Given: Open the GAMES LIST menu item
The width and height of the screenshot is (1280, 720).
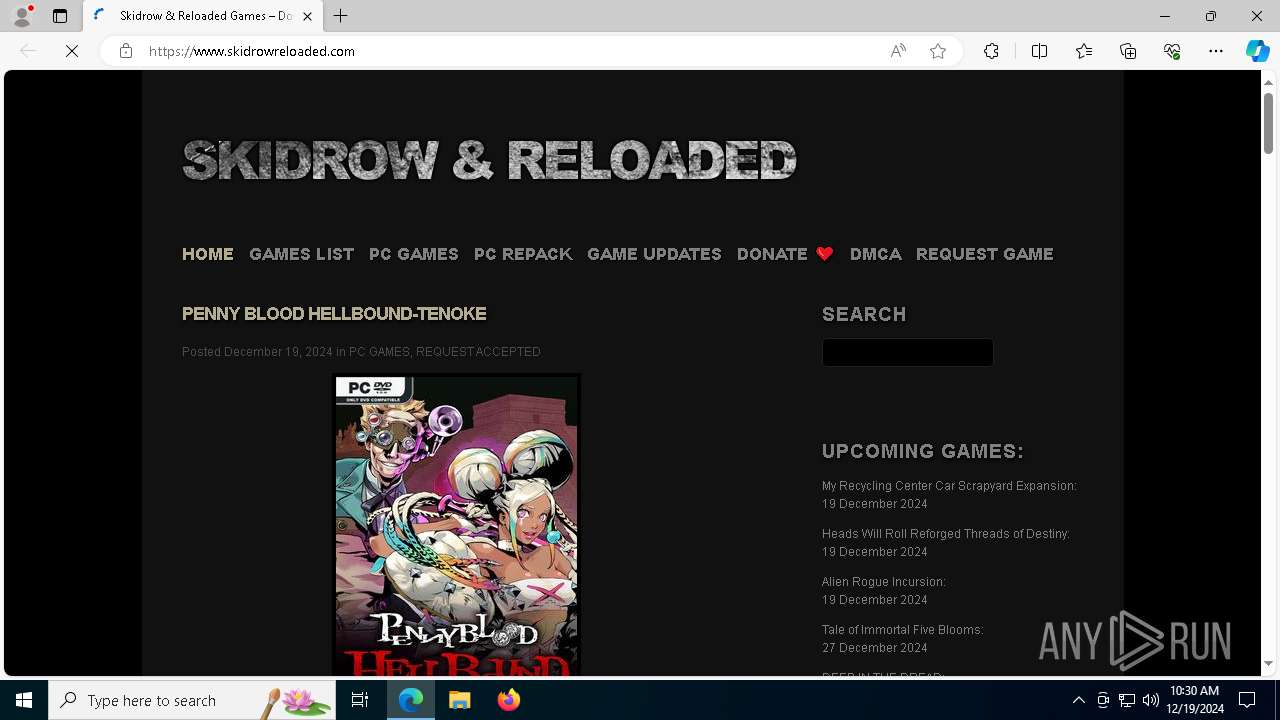Looking at the screenshot, I should point(301,254).
